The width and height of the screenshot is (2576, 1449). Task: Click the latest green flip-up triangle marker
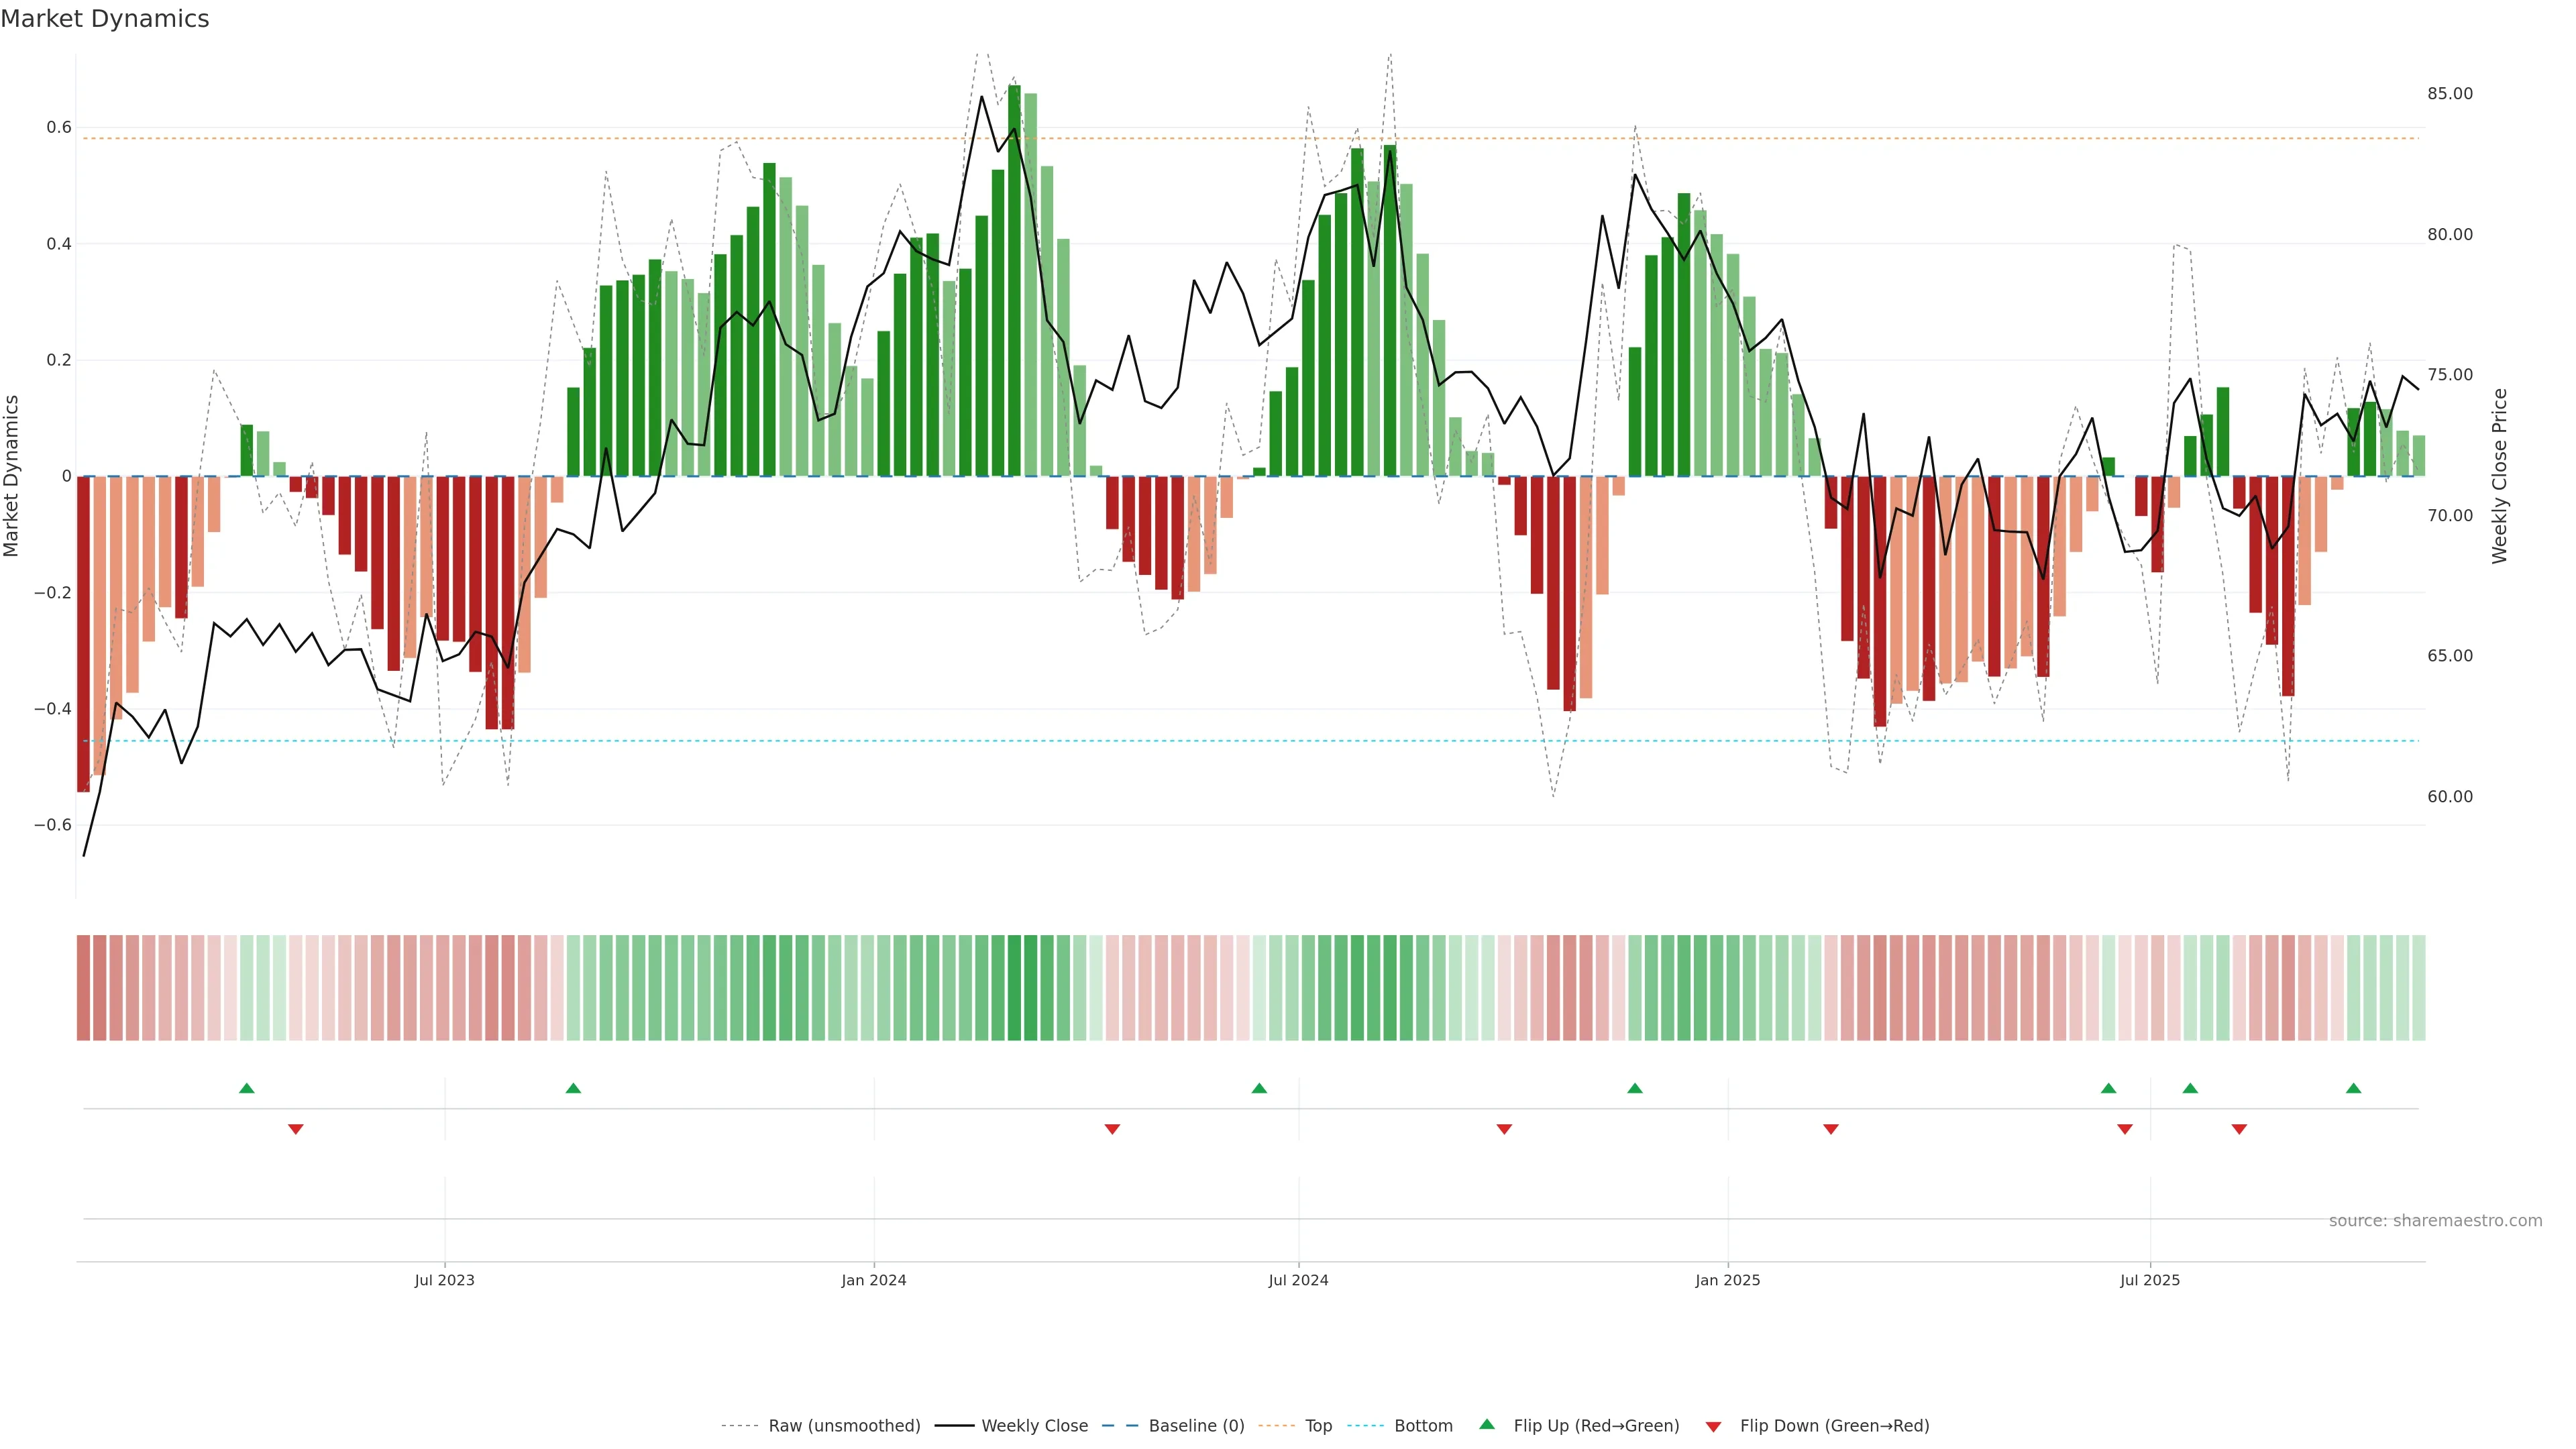click(x=2353, y=1088)
